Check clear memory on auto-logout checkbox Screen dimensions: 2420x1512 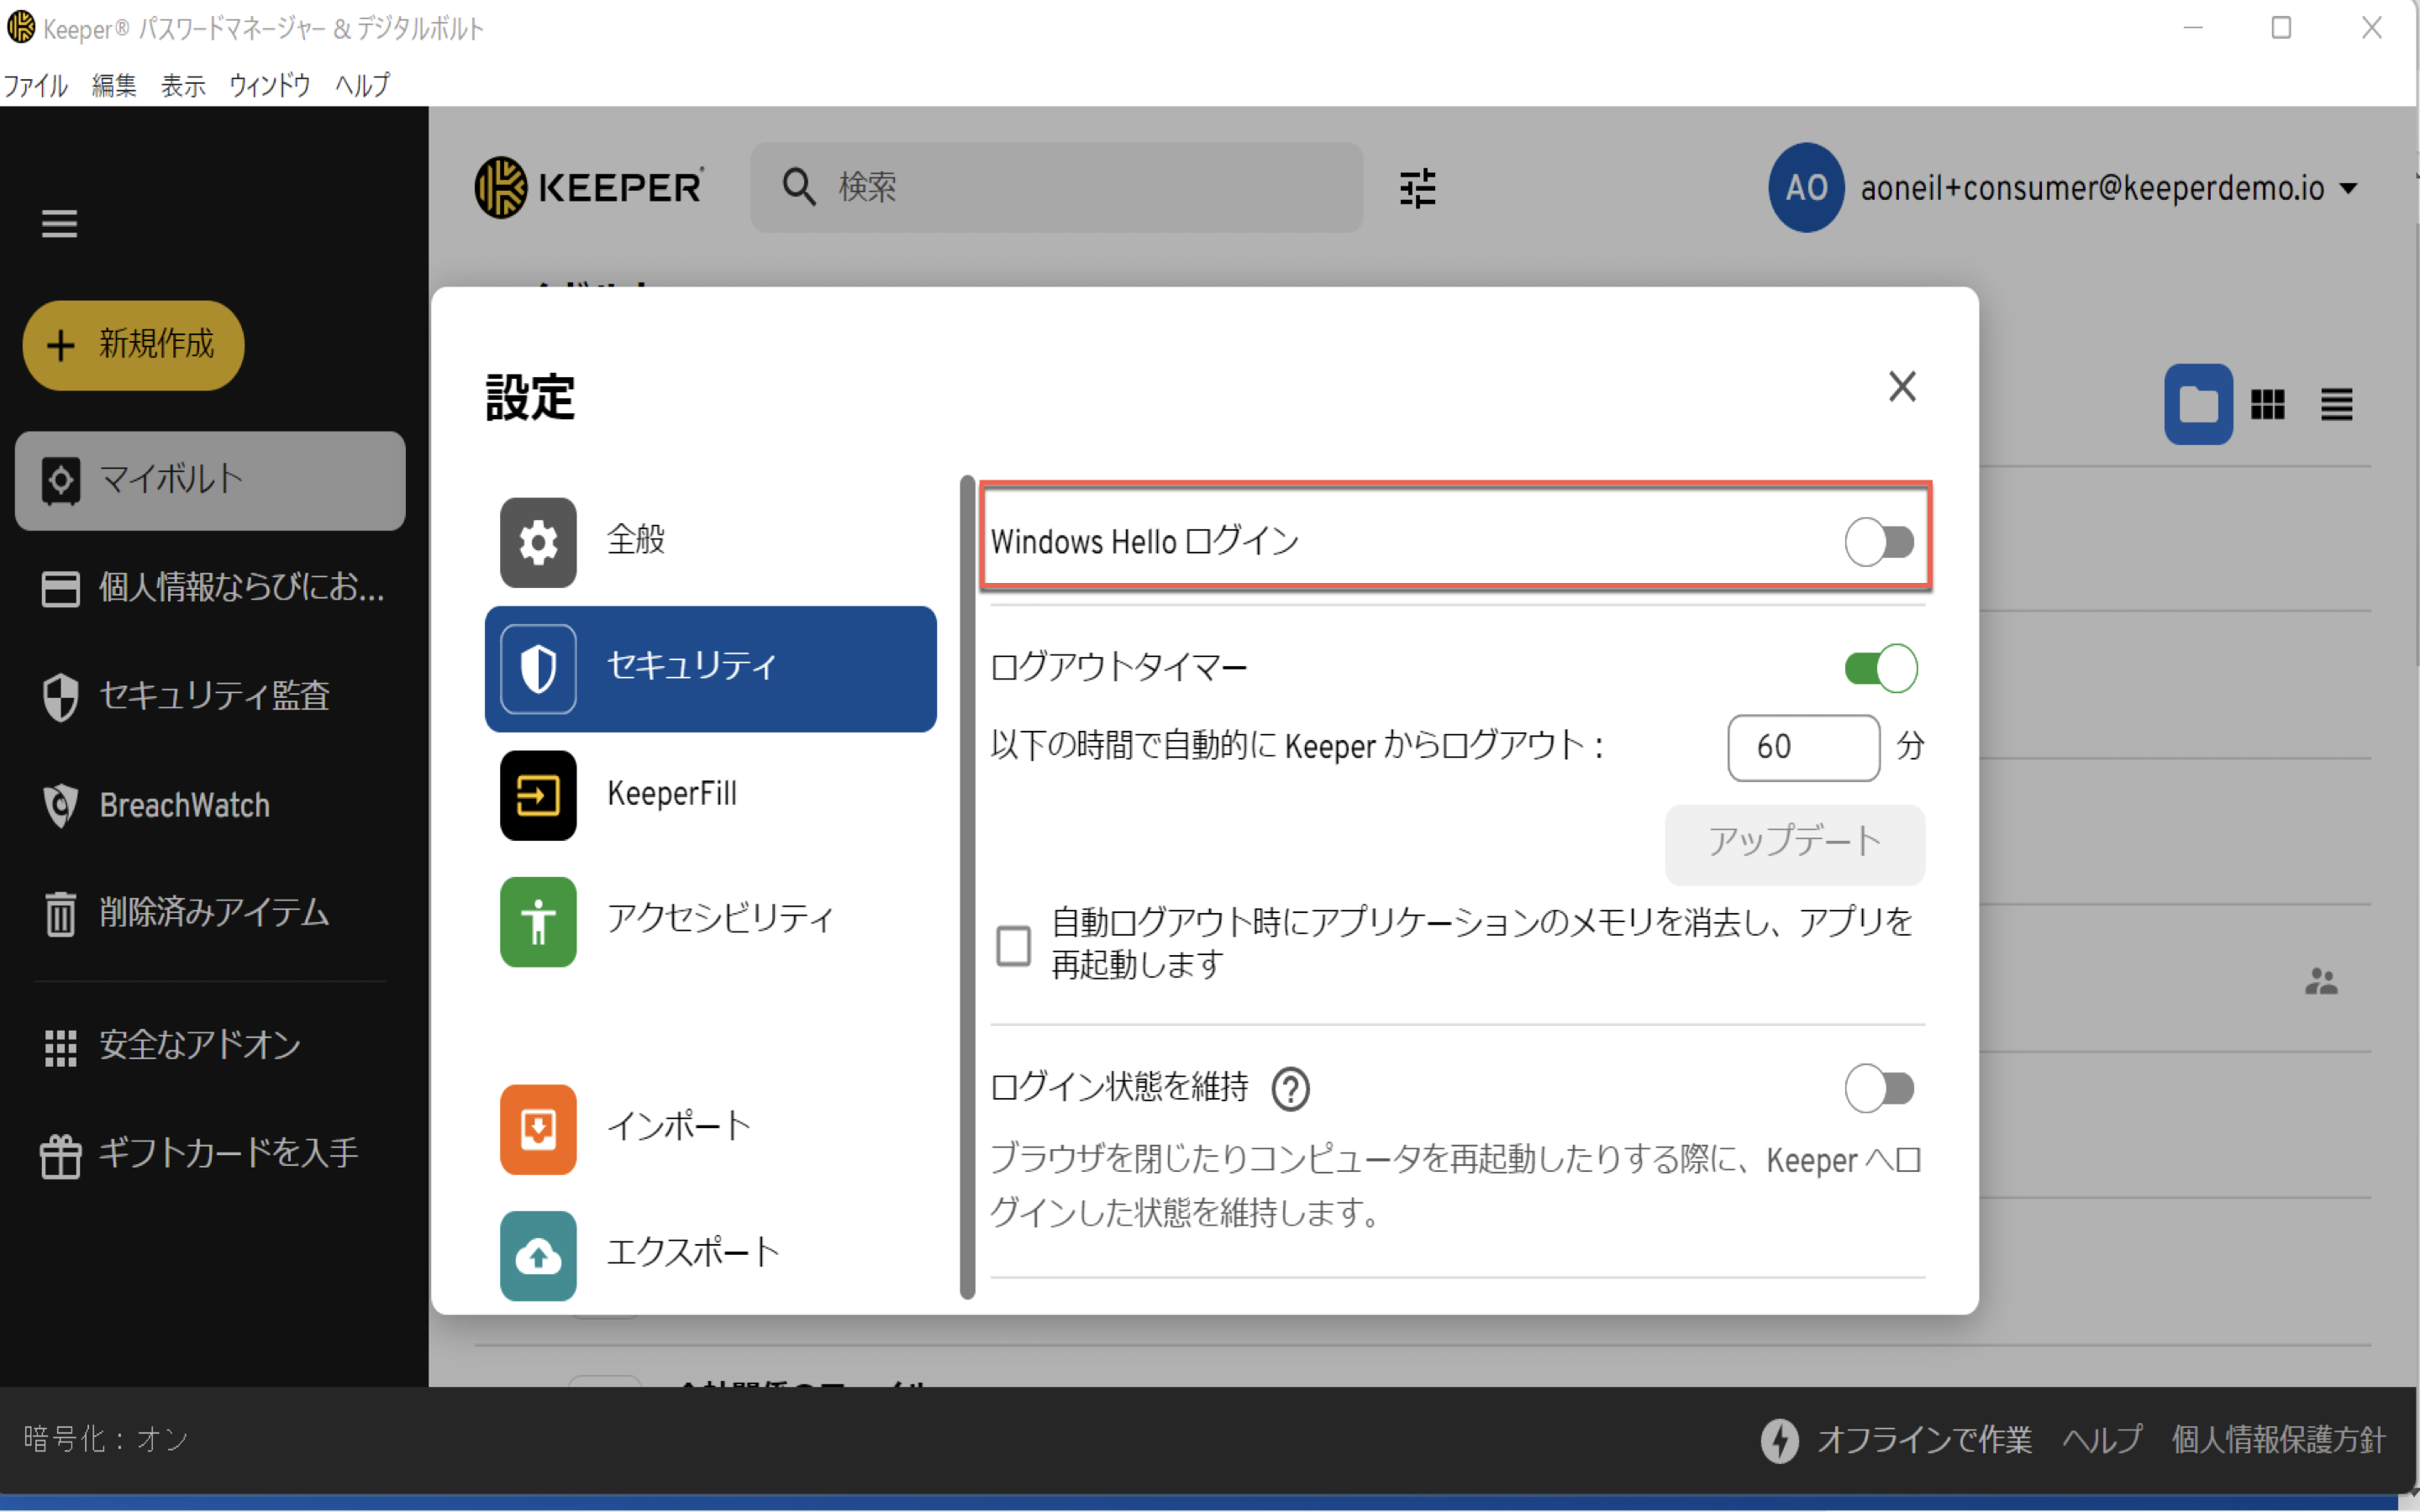click(1013, 944)
